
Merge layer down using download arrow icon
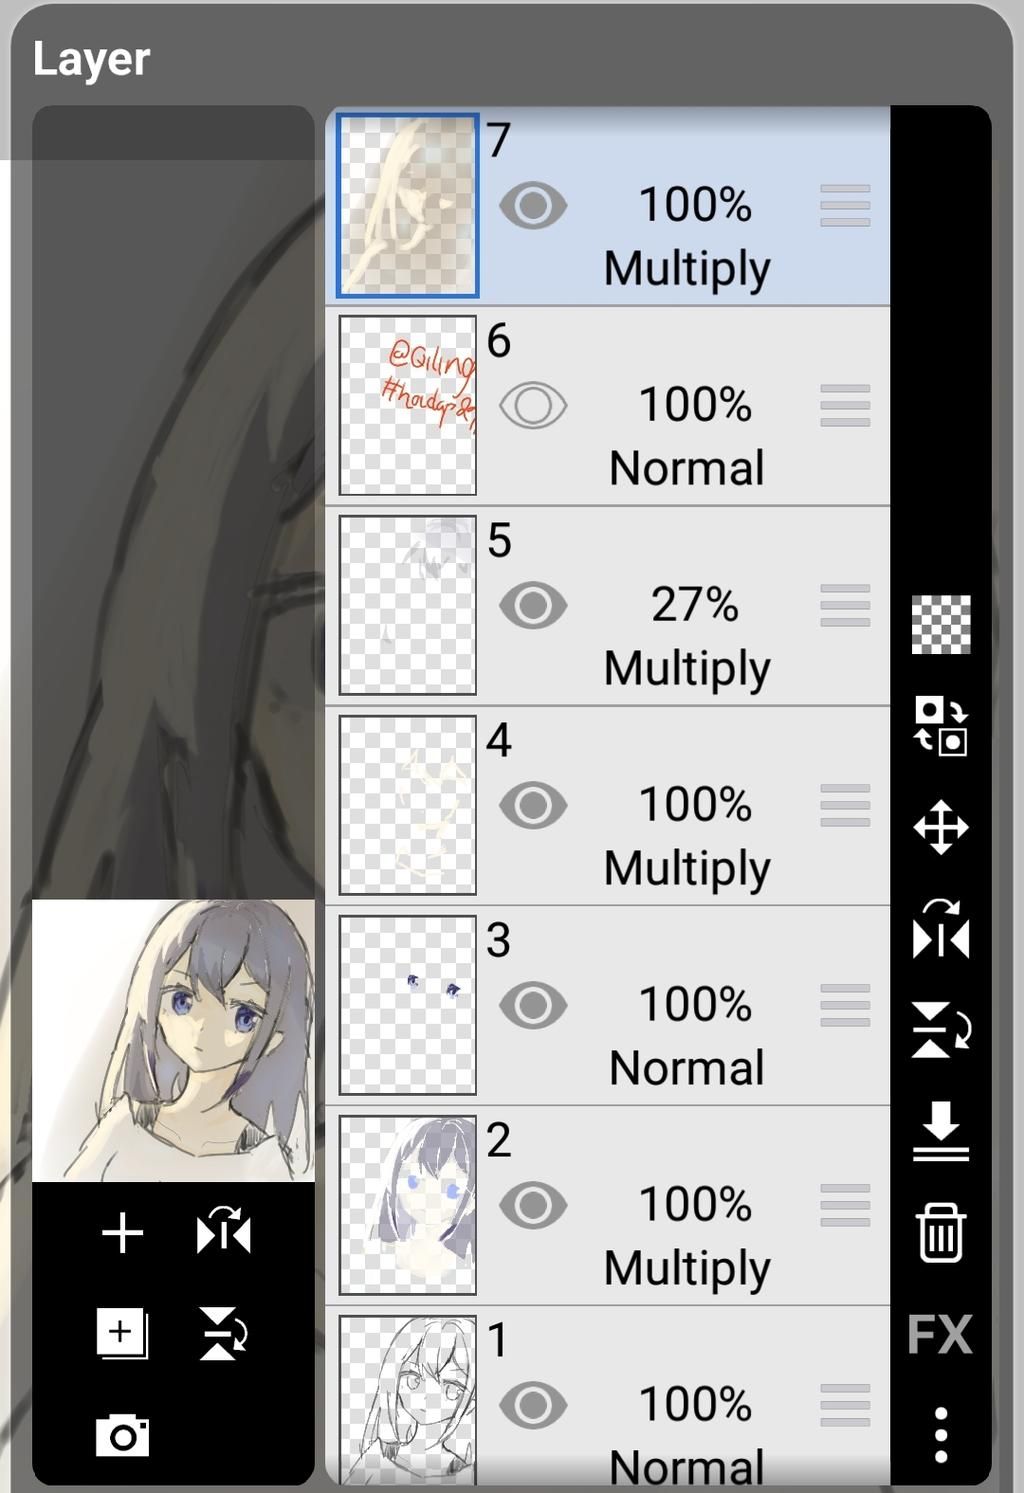click(940, 1131)
